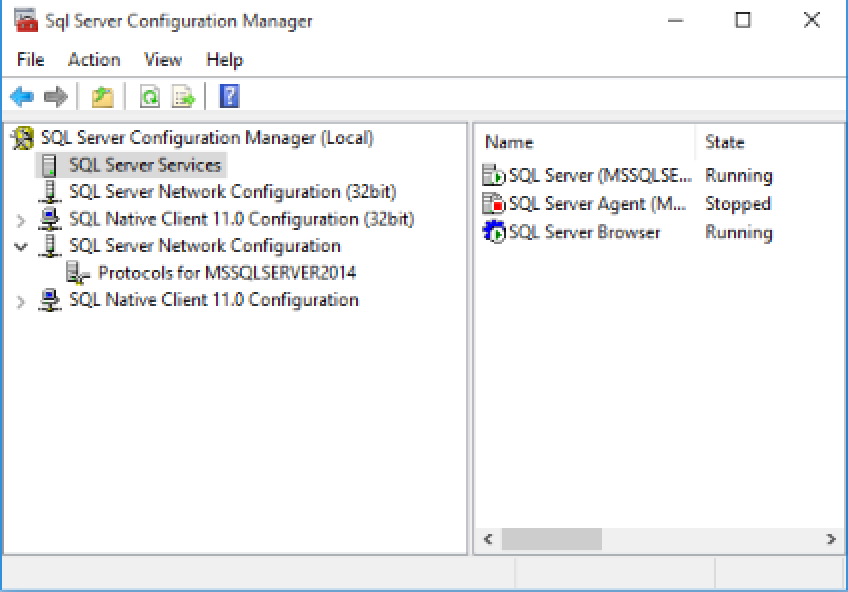Viewport: 848px width, 592px height.
Task: Maximize the Sql Server Configuration Manager window
Action: 743,21
